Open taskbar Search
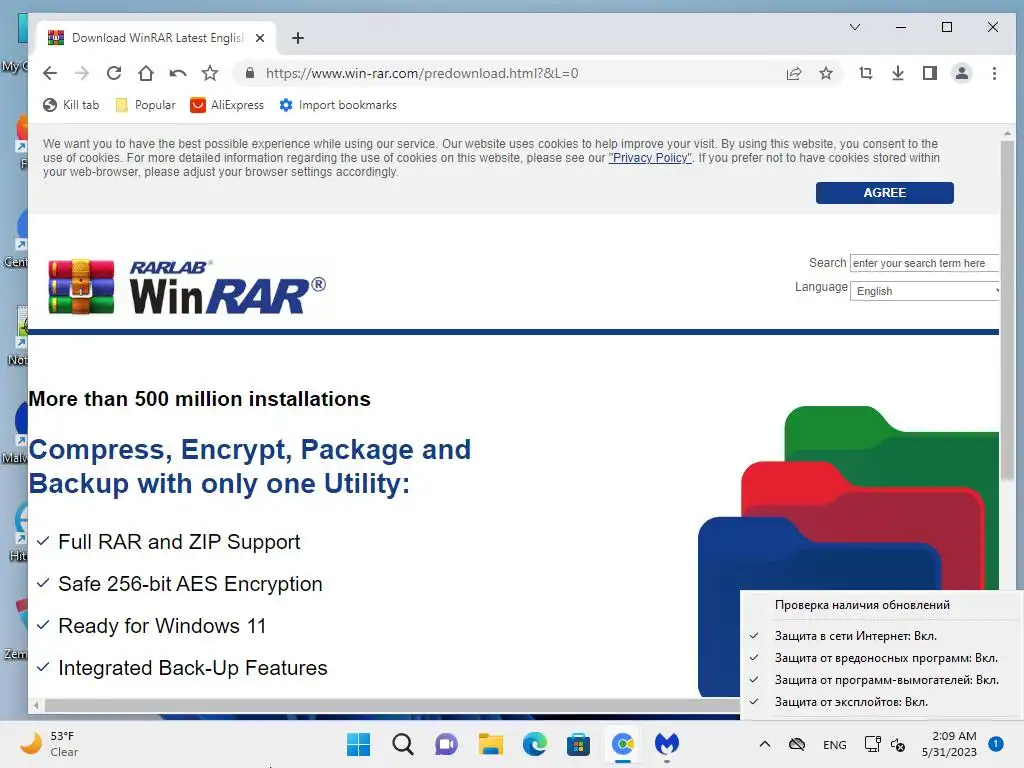 pyautogui.click(x=403, y=744)
